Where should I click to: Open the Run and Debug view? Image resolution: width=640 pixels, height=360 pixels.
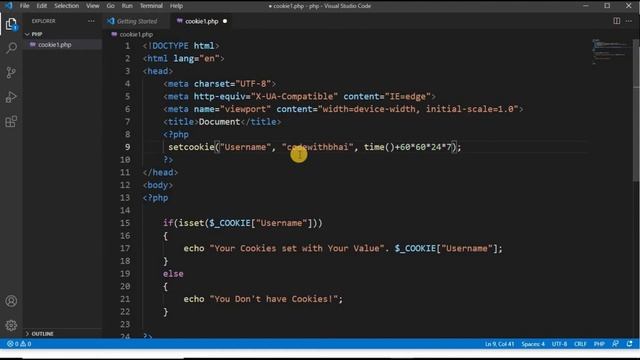(x=11, y=97)
